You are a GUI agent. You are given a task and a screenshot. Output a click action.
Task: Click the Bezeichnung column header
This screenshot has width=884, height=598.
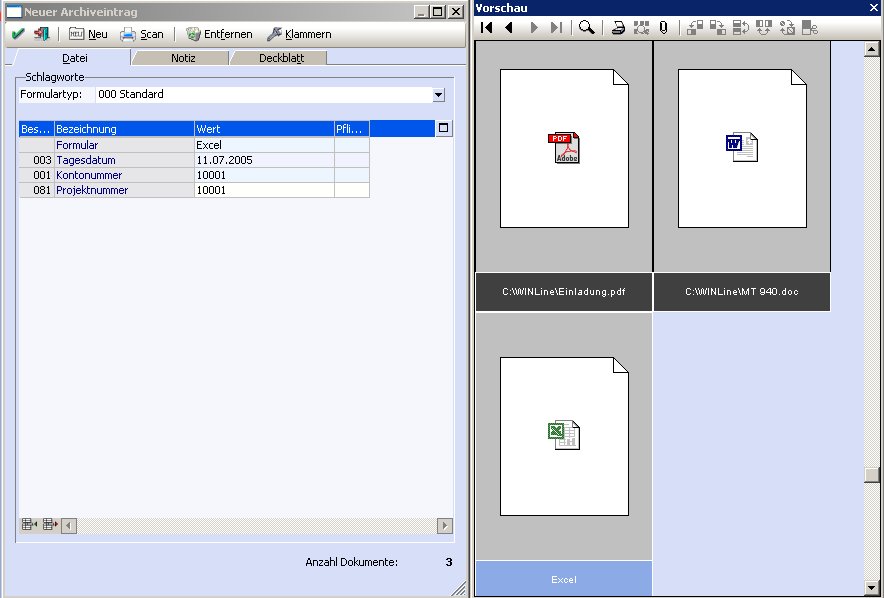[124, 129]
